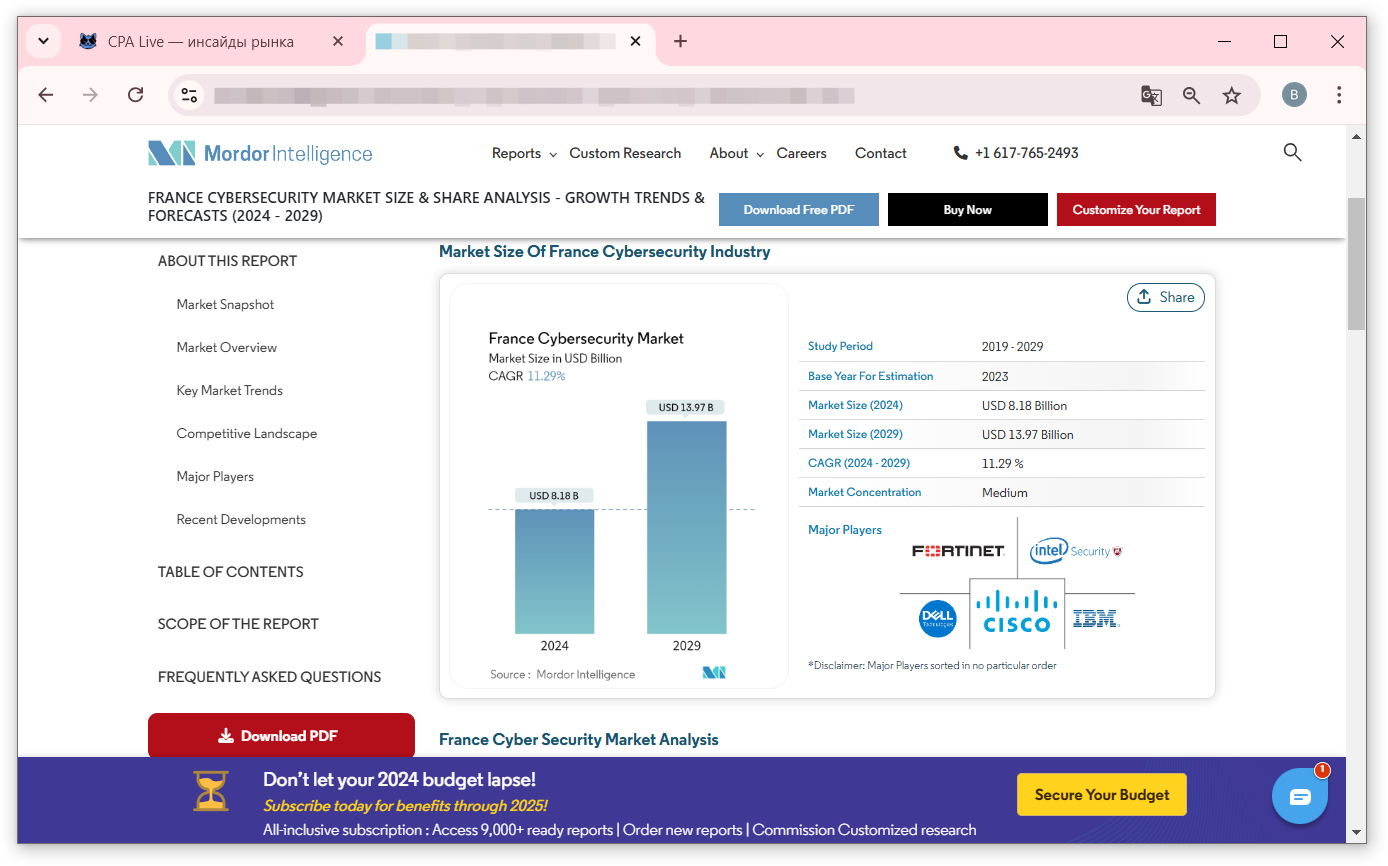Reload the current page

[136, 95]
